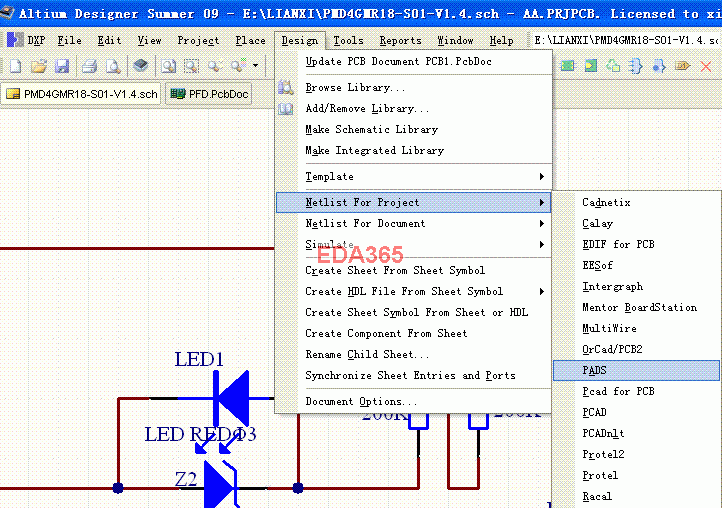Zoom on selected objects with the magnifier-sparkle icon

tap(215, 66)
